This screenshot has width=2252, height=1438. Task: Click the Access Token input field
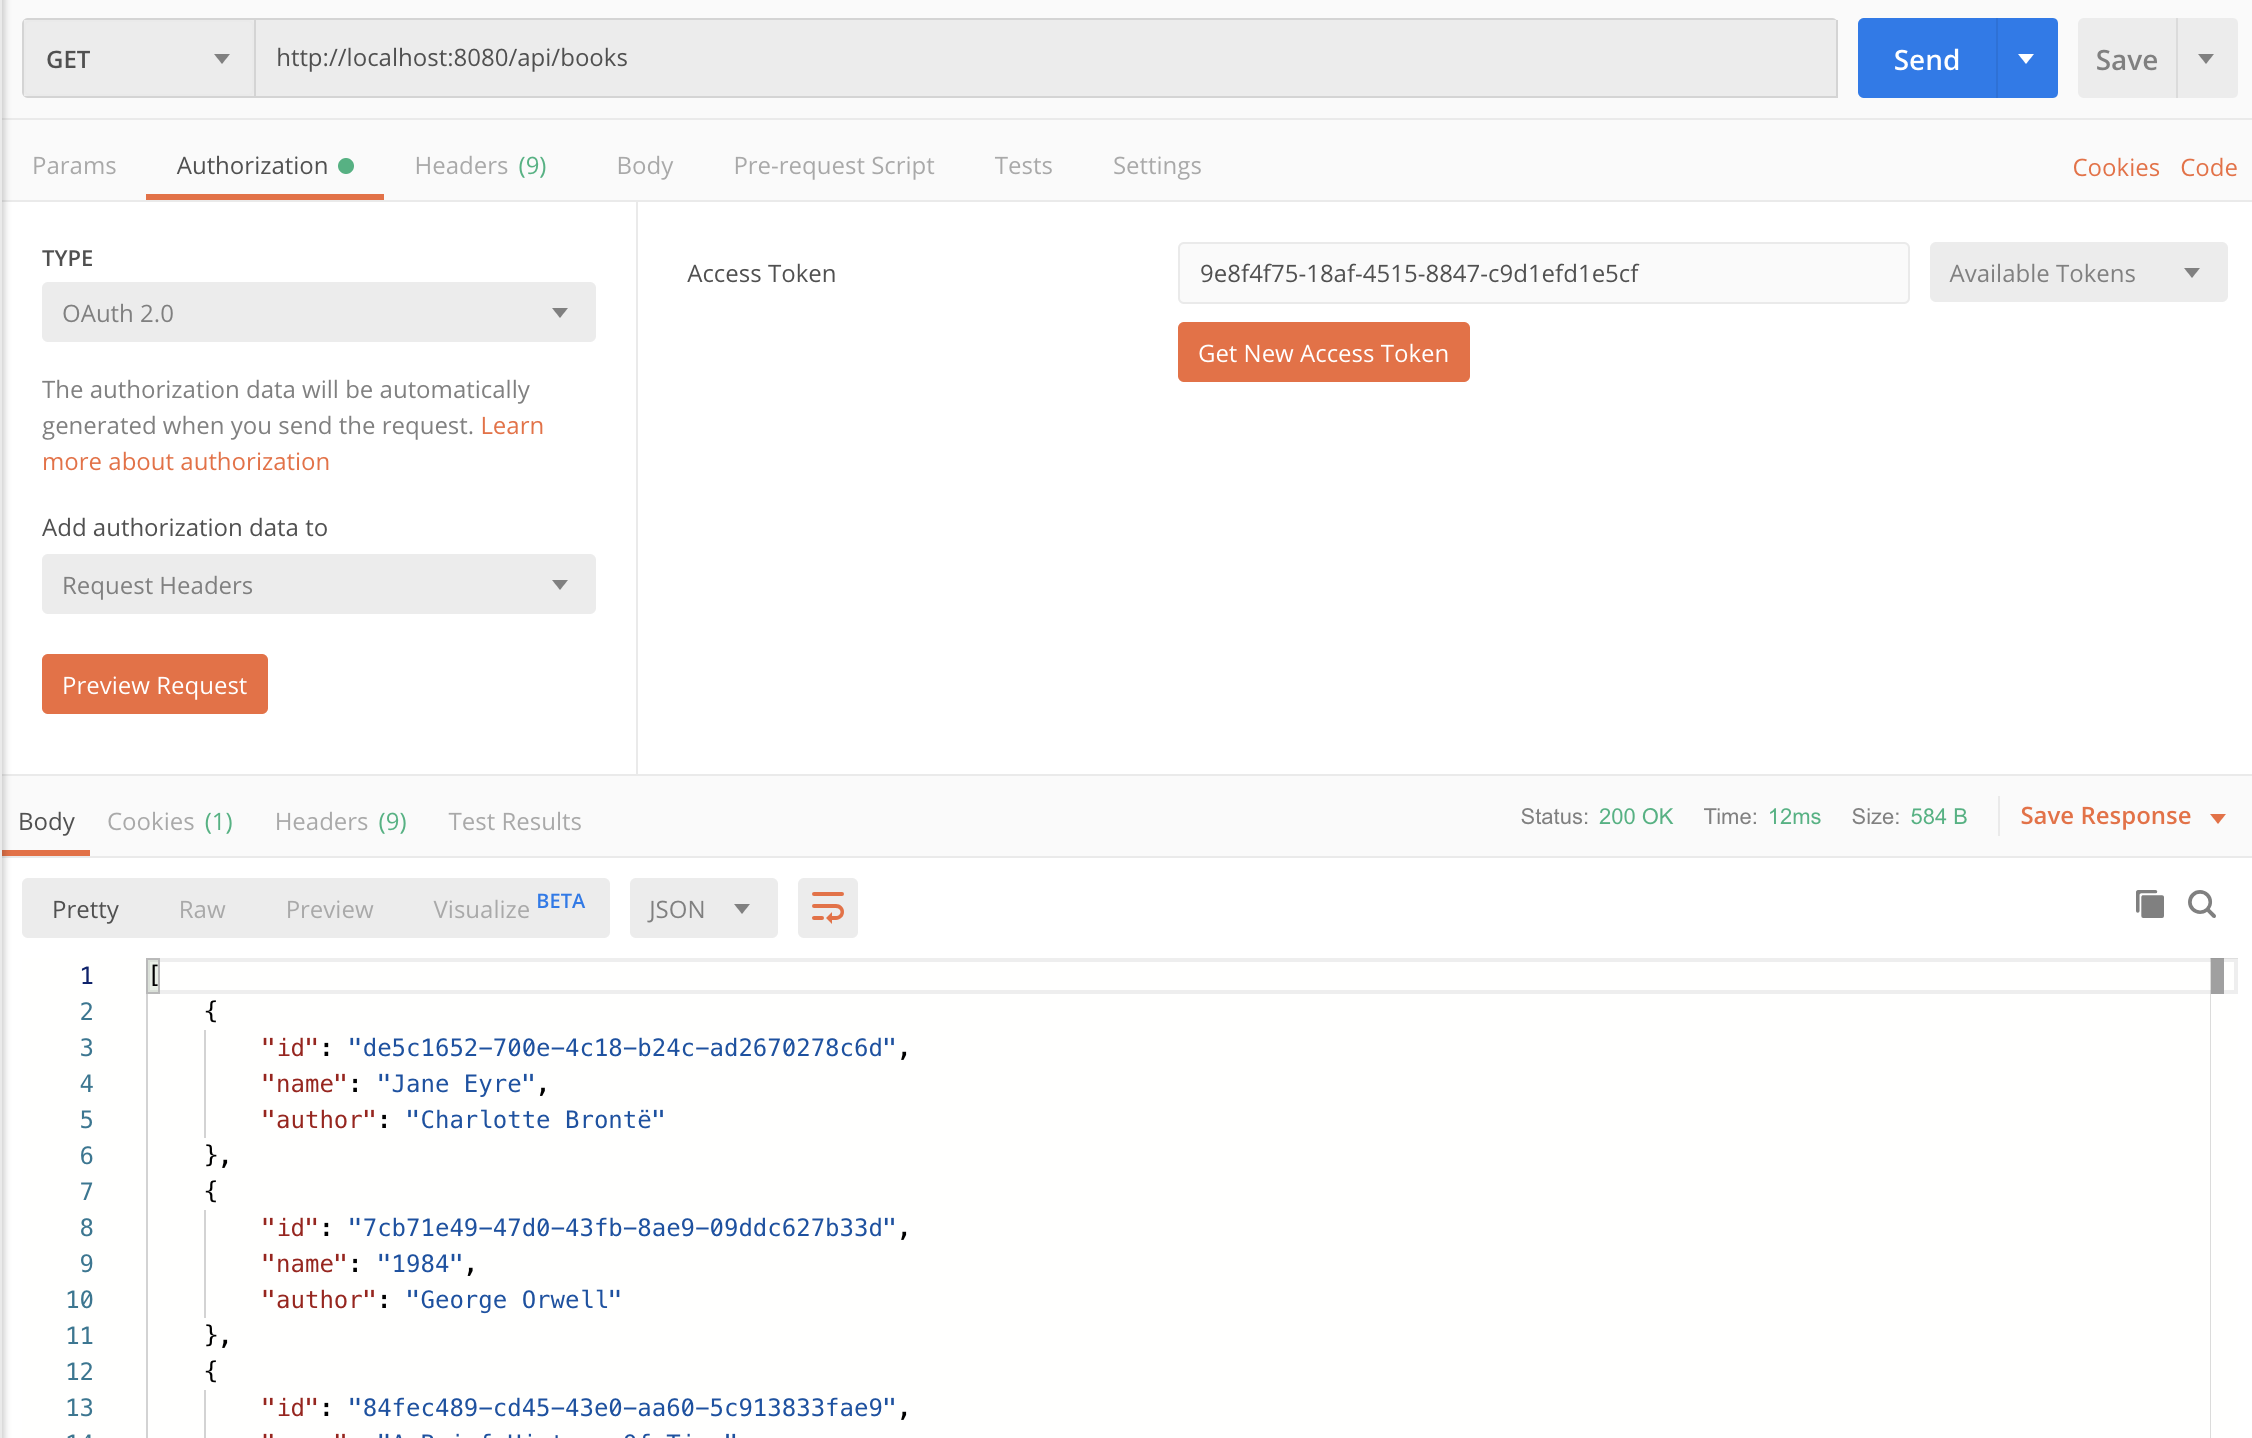coord(1543,273)
